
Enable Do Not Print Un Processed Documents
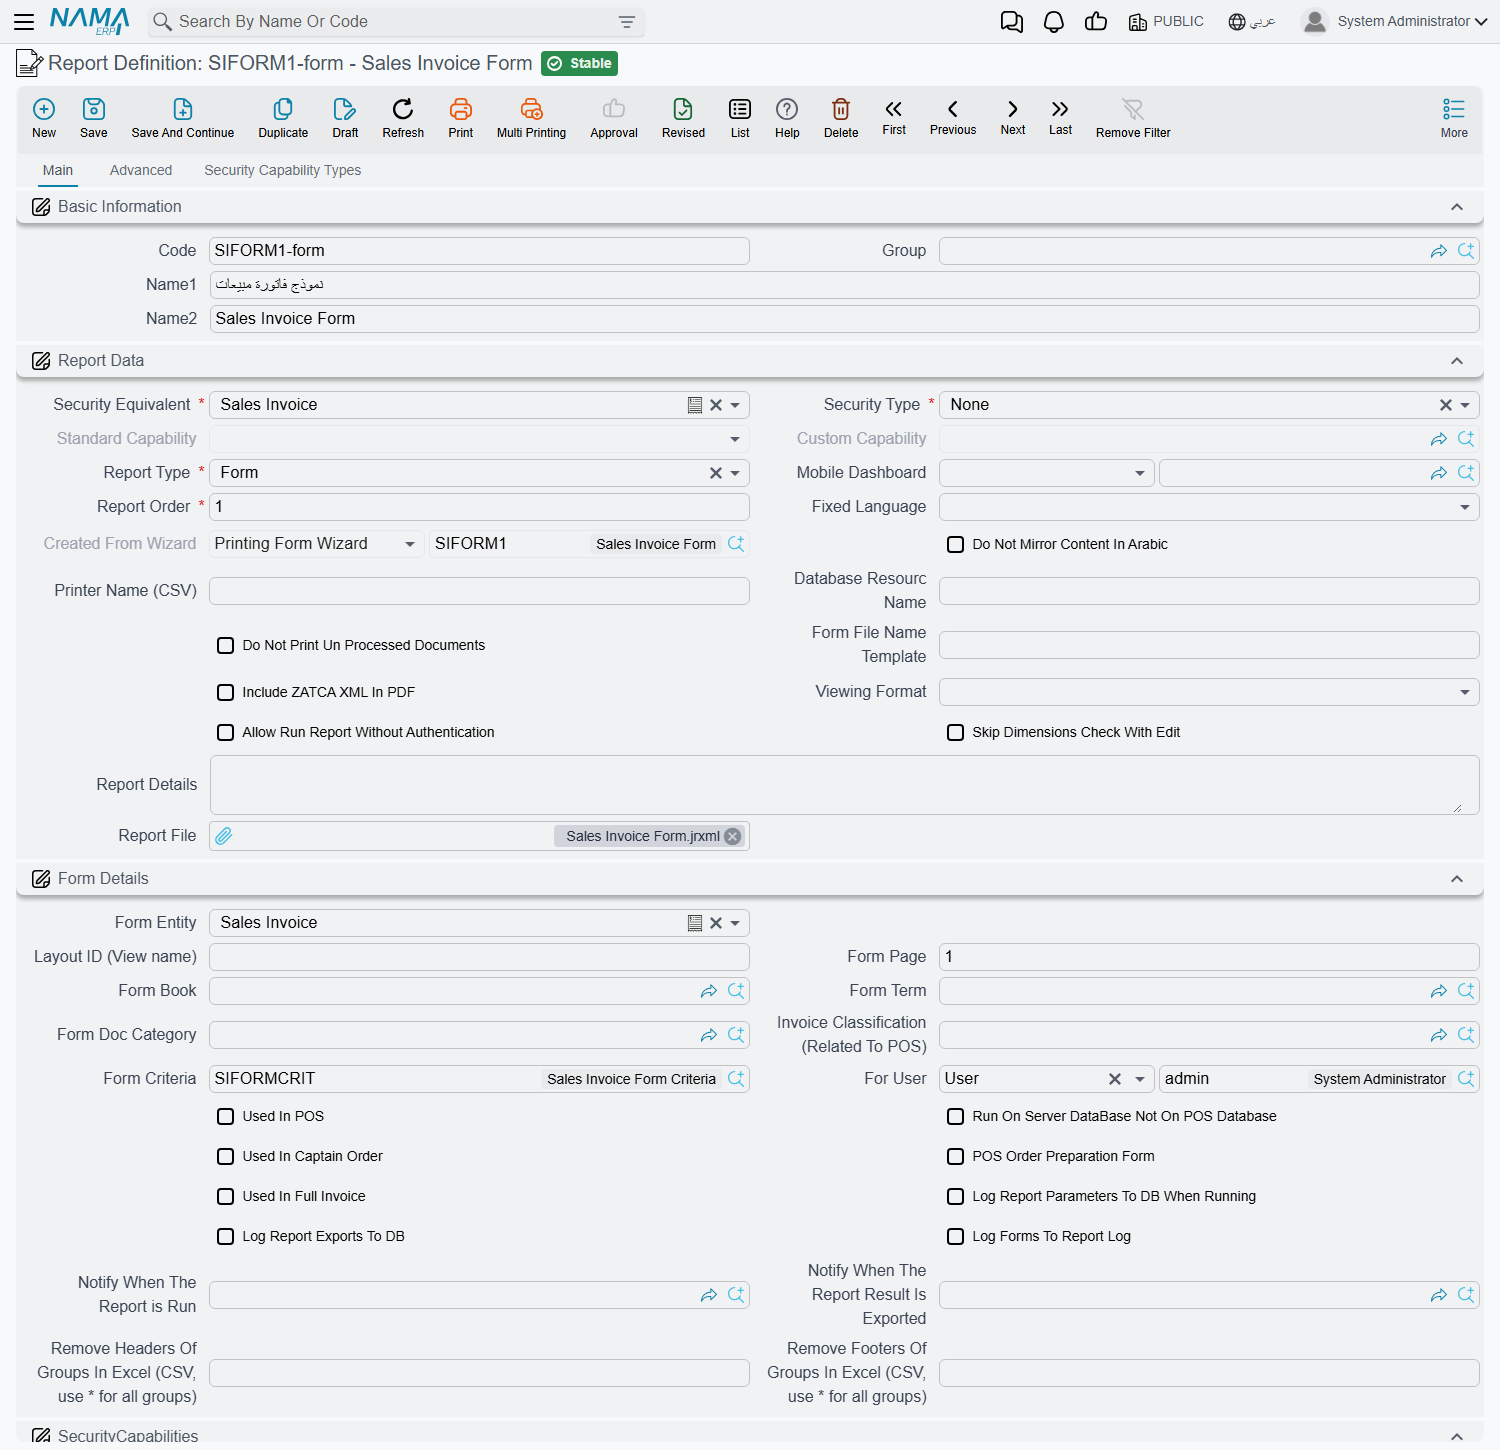[226, 645]
